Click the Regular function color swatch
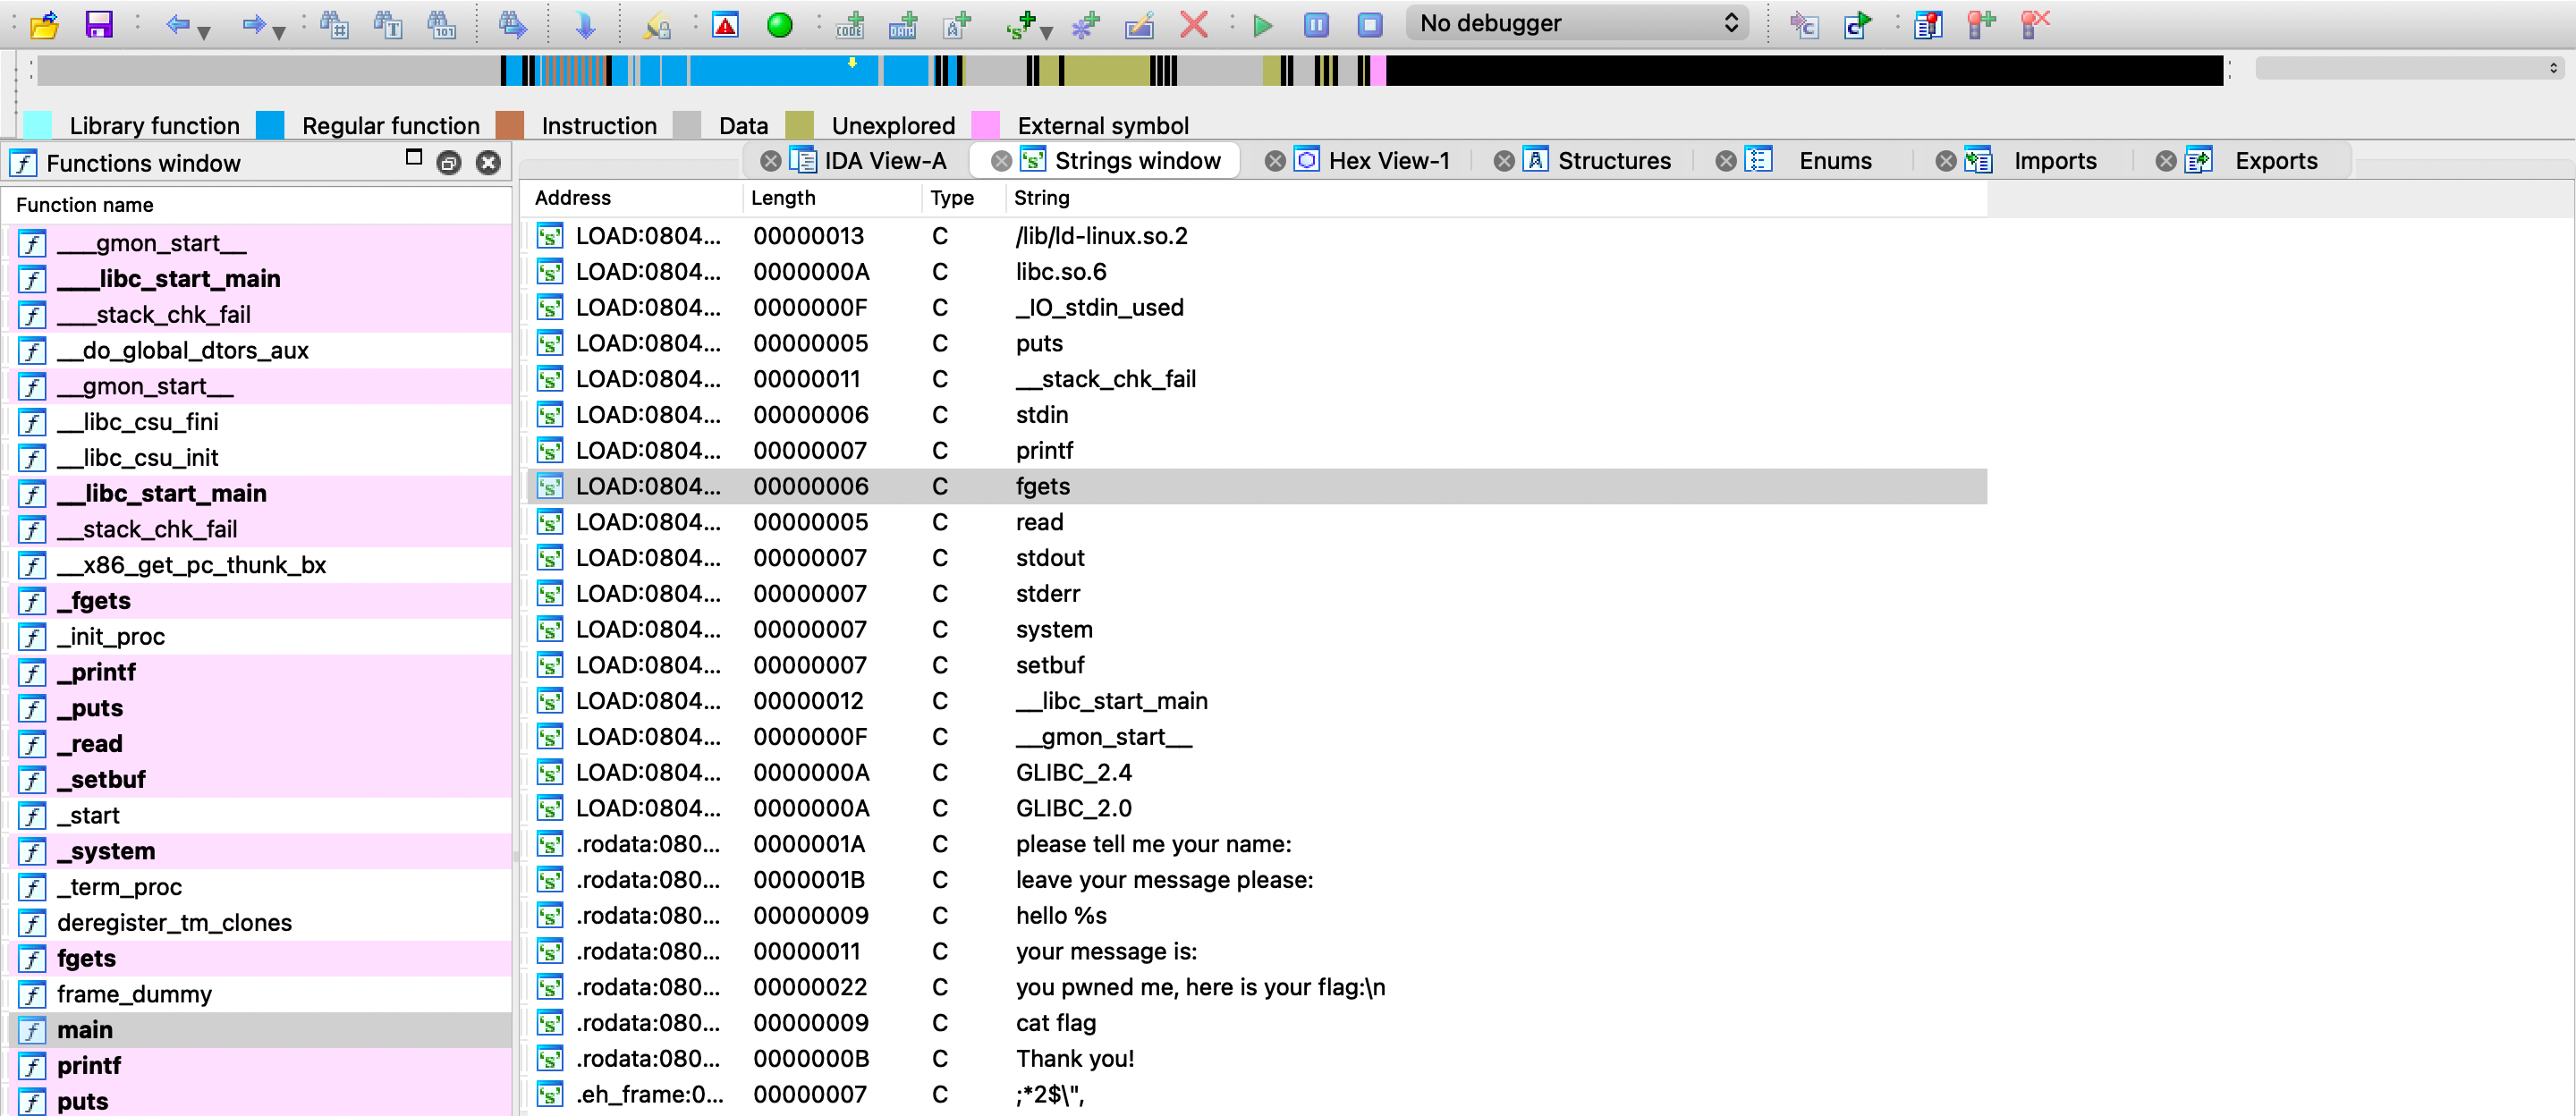 click(270, 125)
